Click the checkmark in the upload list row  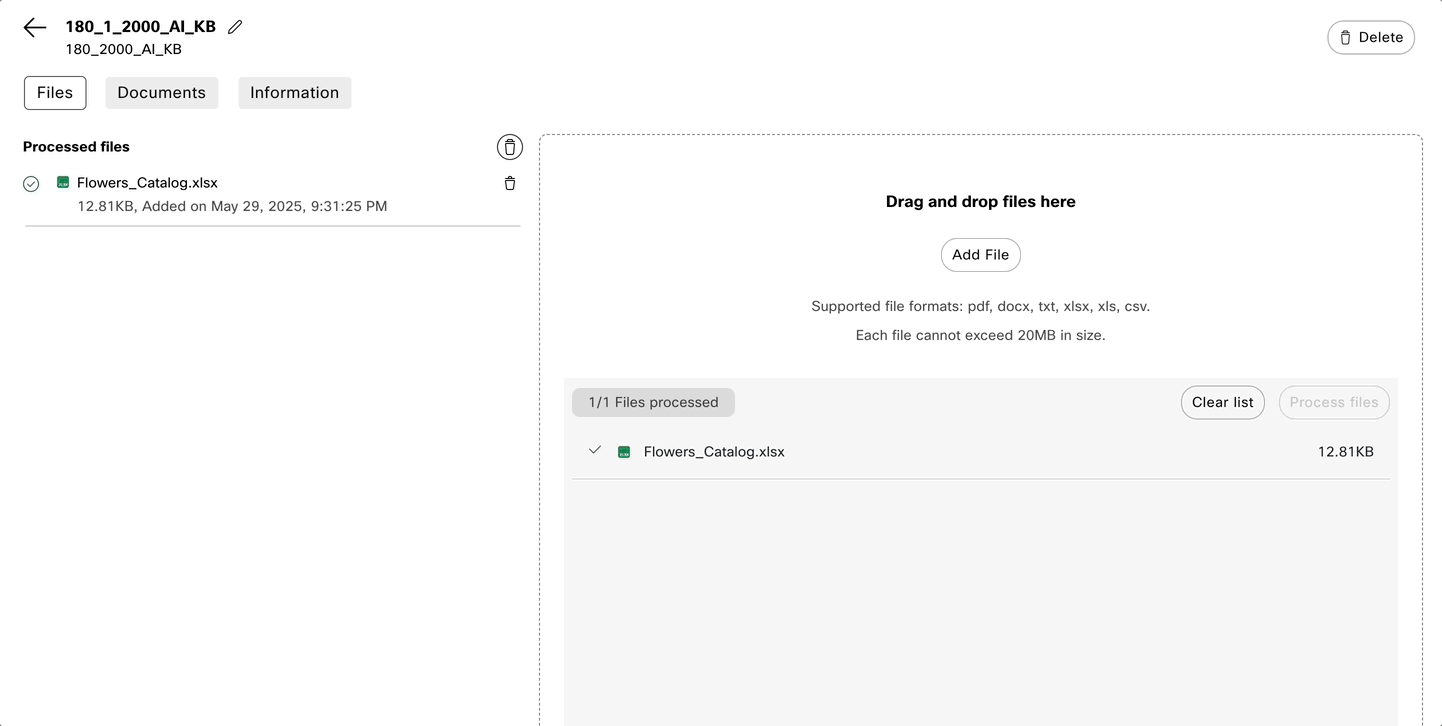coord(595,450)
